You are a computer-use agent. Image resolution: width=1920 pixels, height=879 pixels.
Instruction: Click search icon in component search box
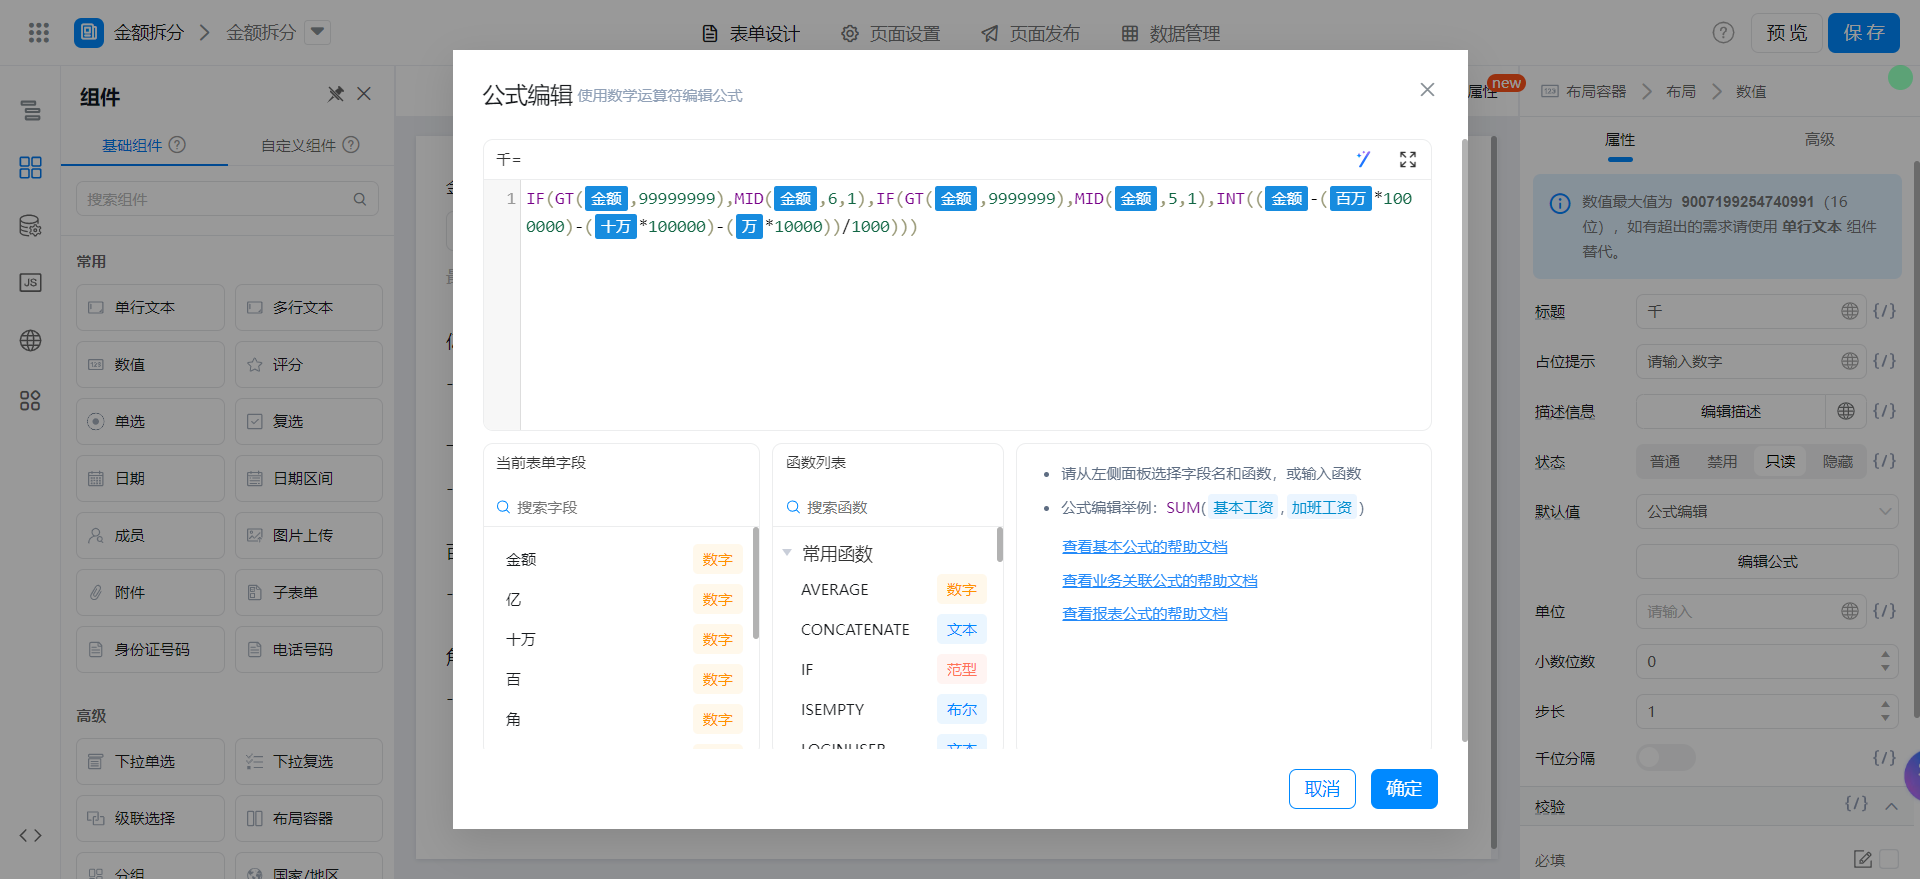click(x=360, y=199)
